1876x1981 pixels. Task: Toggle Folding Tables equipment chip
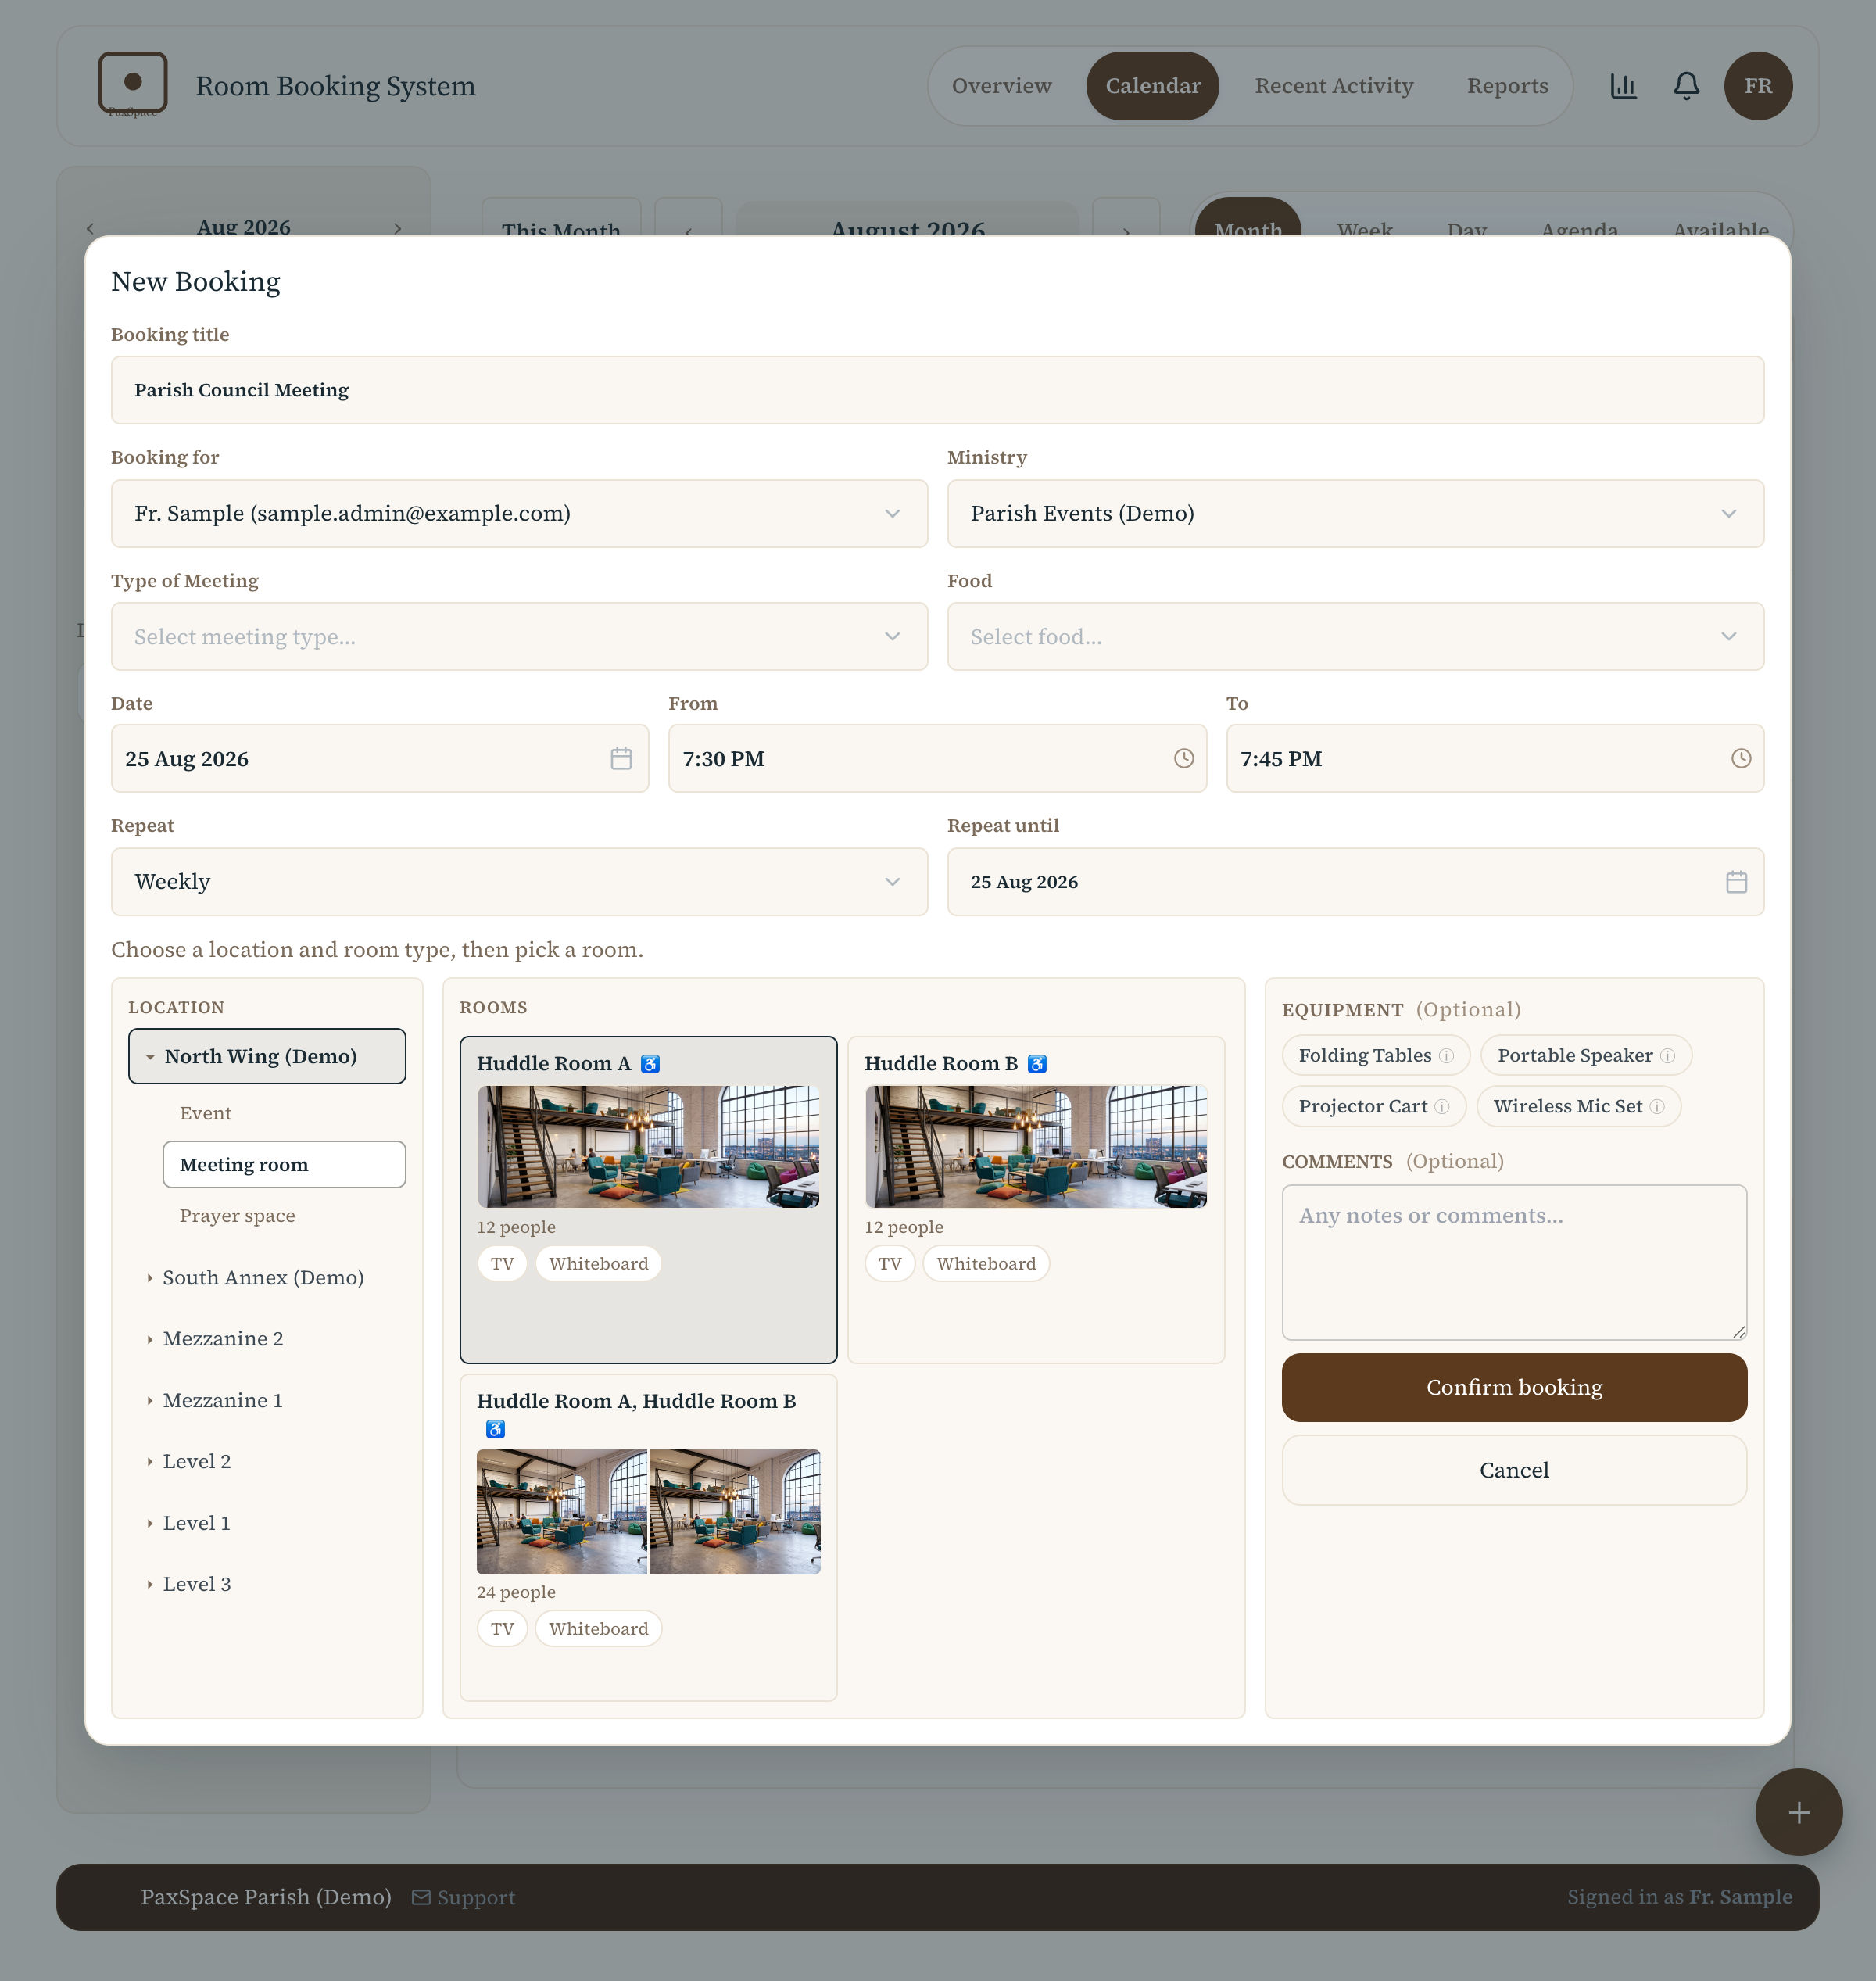(x=1375, y=1055)
